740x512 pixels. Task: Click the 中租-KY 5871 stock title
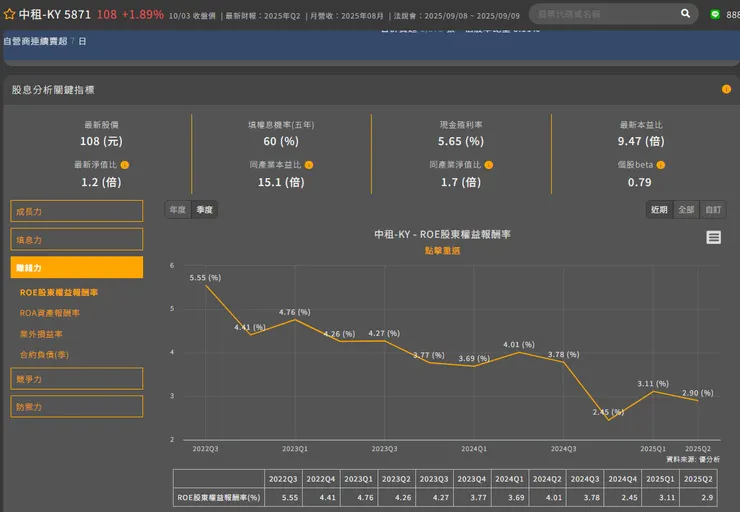pyautogui.click(x=55, y=14)
